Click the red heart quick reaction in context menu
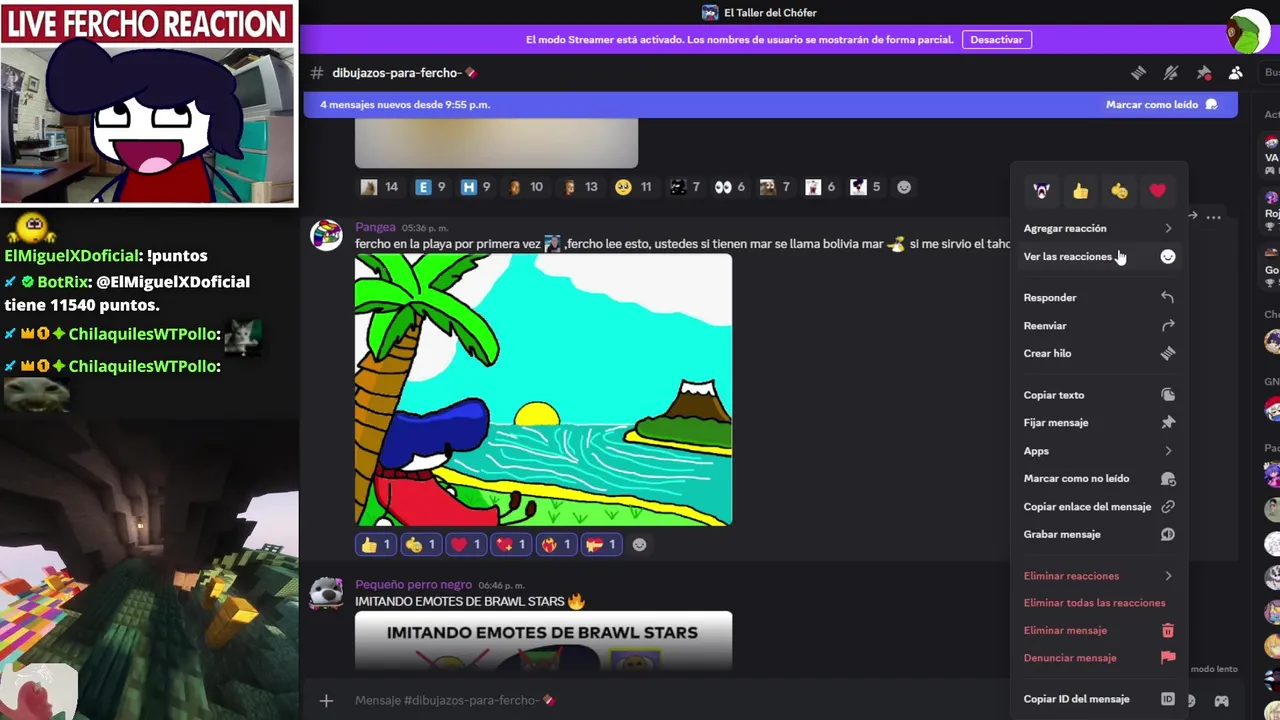 (x=1157, y=191)
